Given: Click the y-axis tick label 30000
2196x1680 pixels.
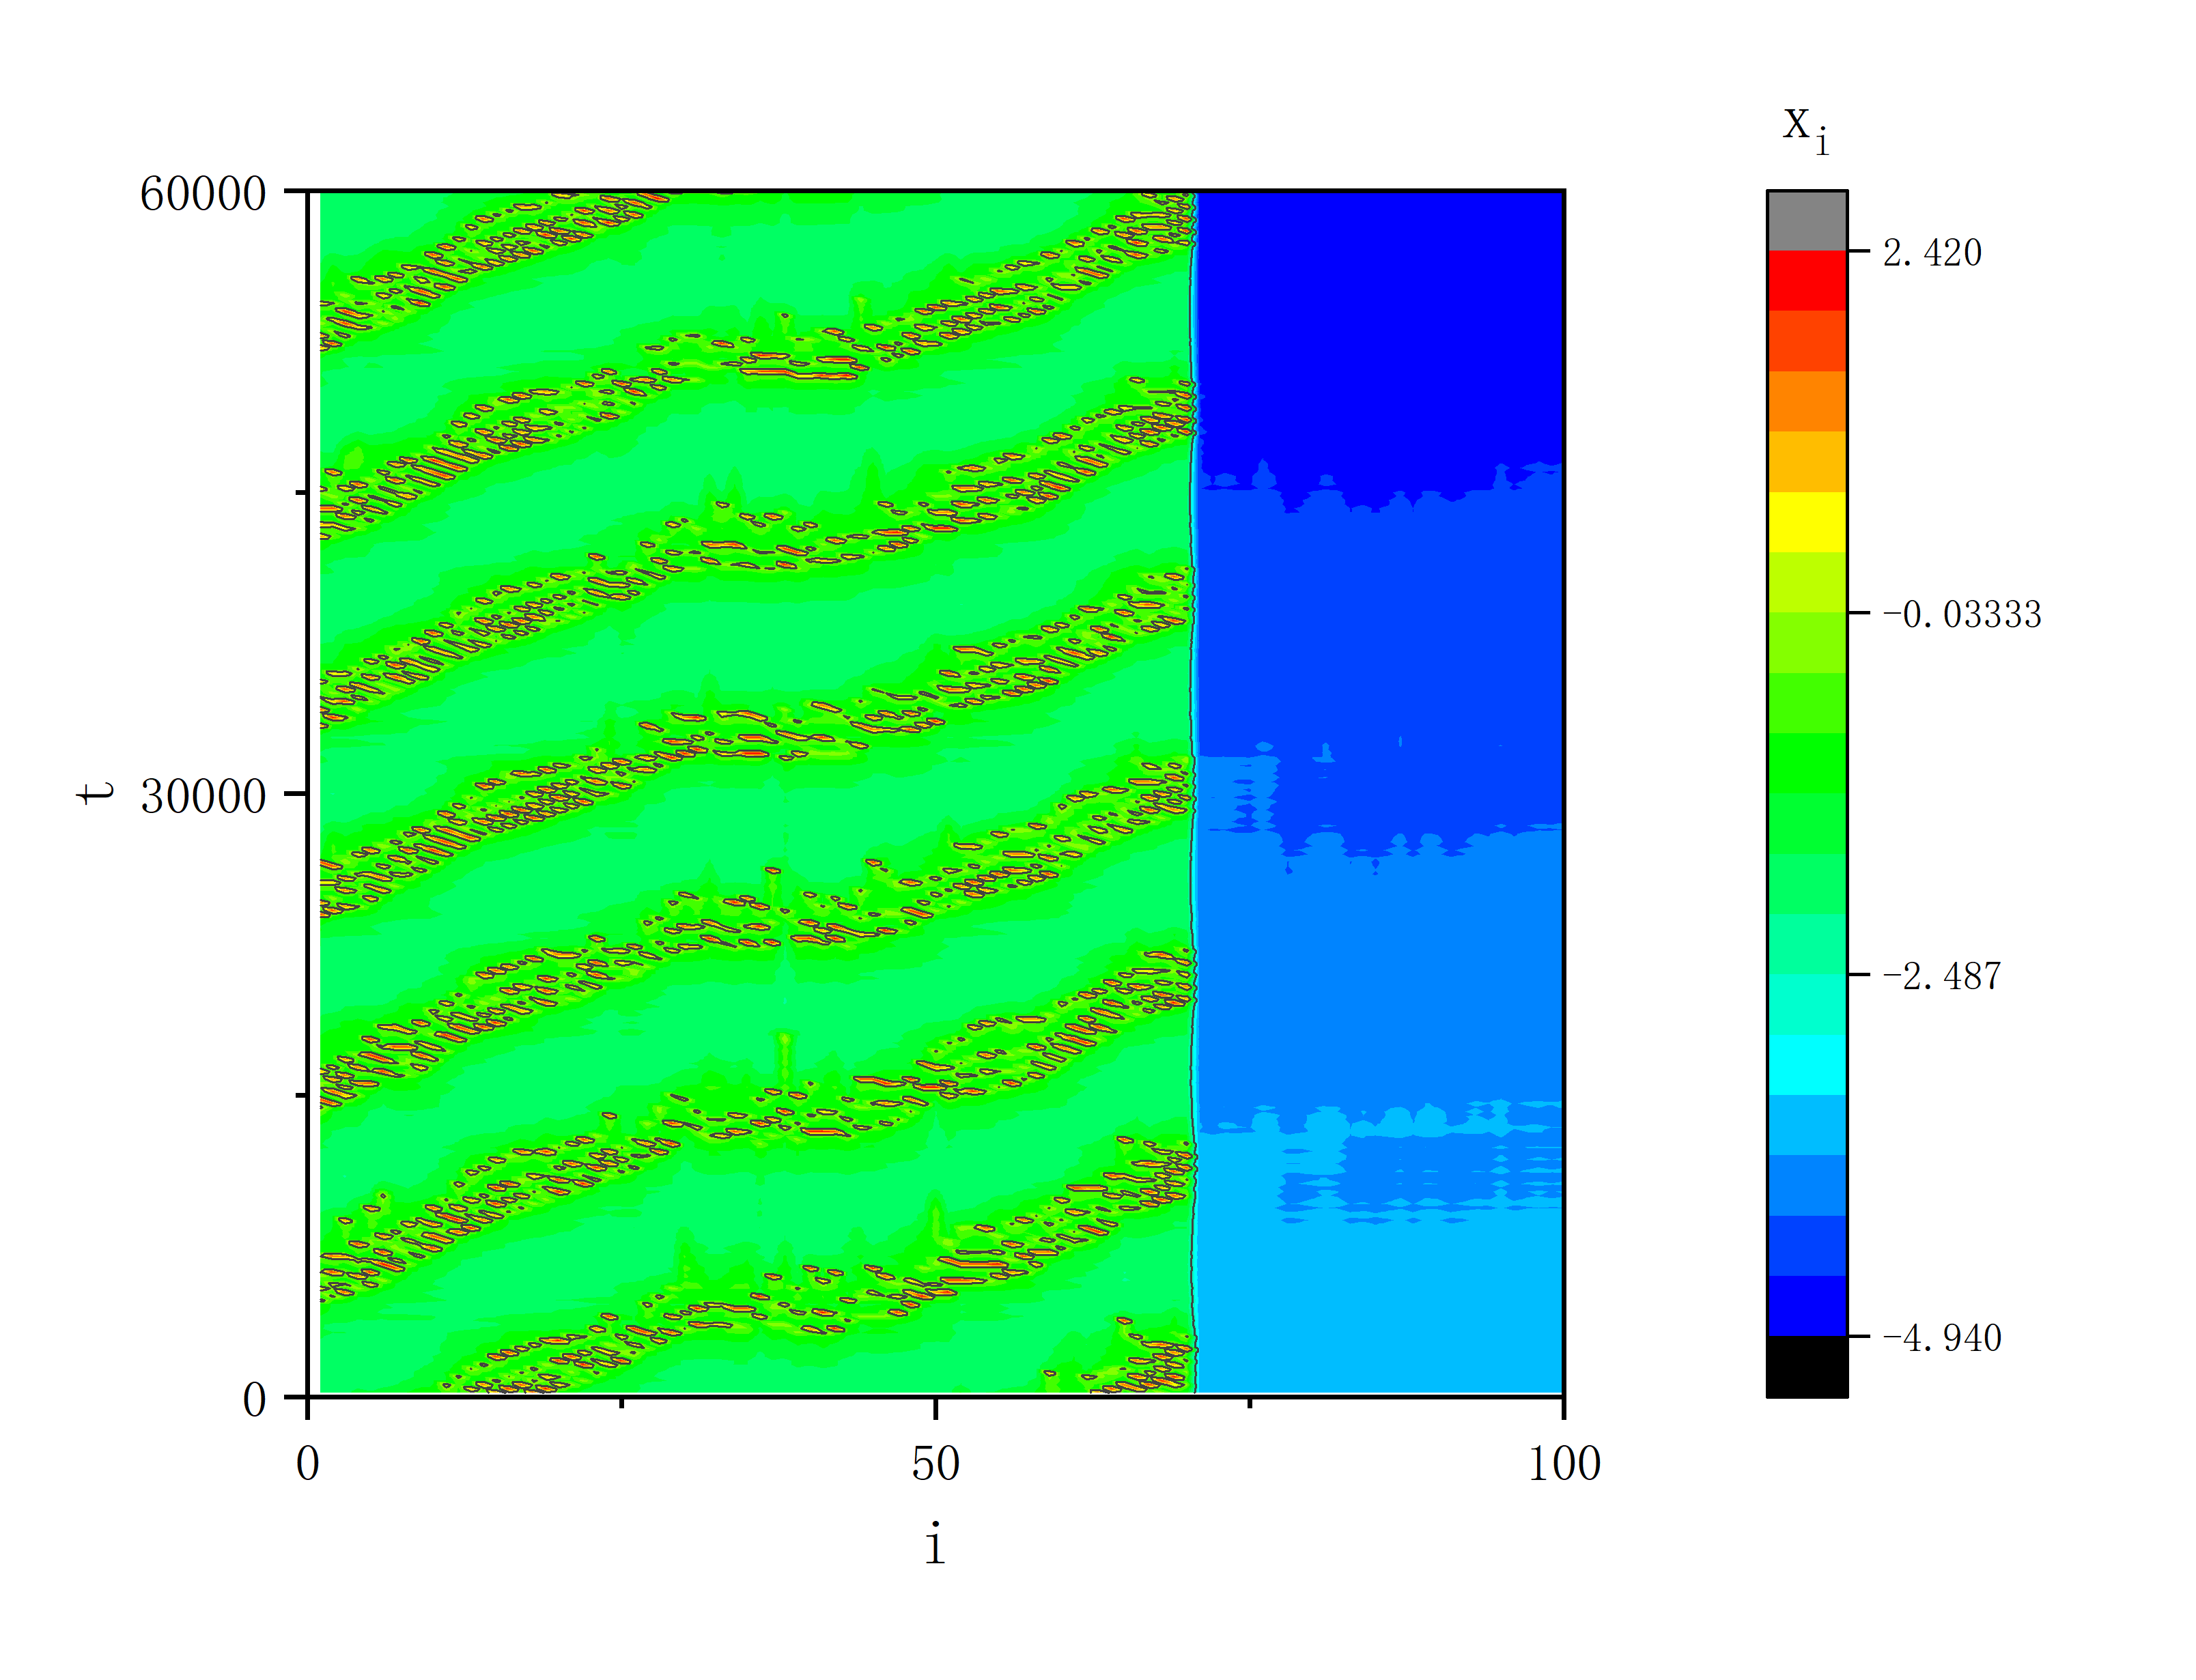Looking at the screenshot, I should [203, 796].
